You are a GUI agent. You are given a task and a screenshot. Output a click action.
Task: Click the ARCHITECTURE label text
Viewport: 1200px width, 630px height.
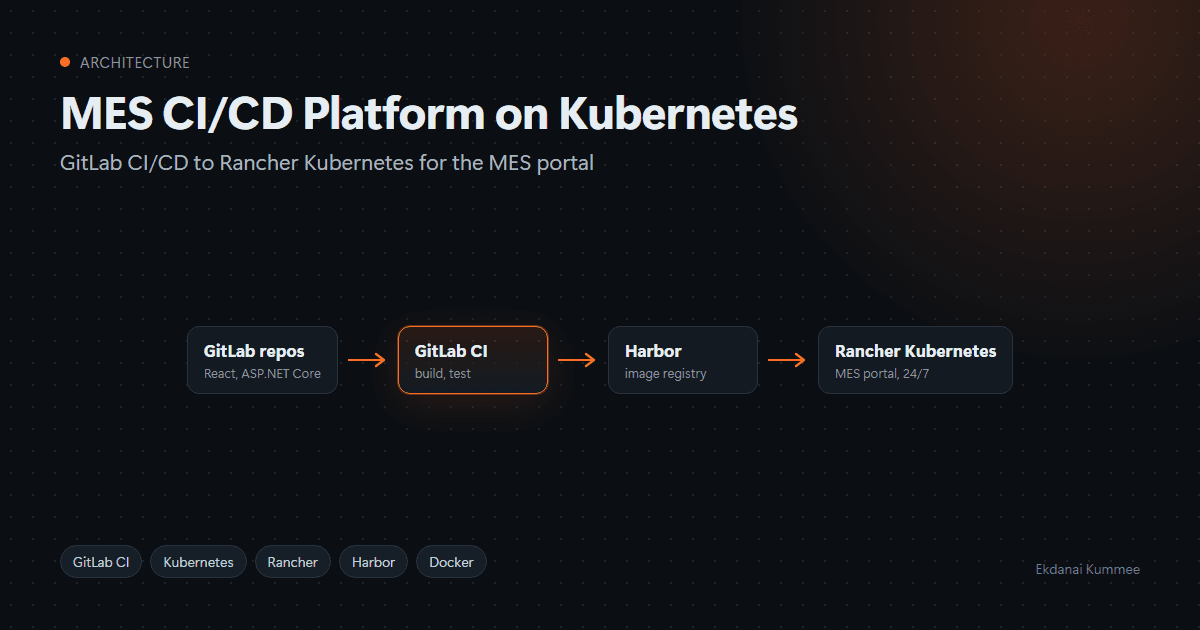135,62
